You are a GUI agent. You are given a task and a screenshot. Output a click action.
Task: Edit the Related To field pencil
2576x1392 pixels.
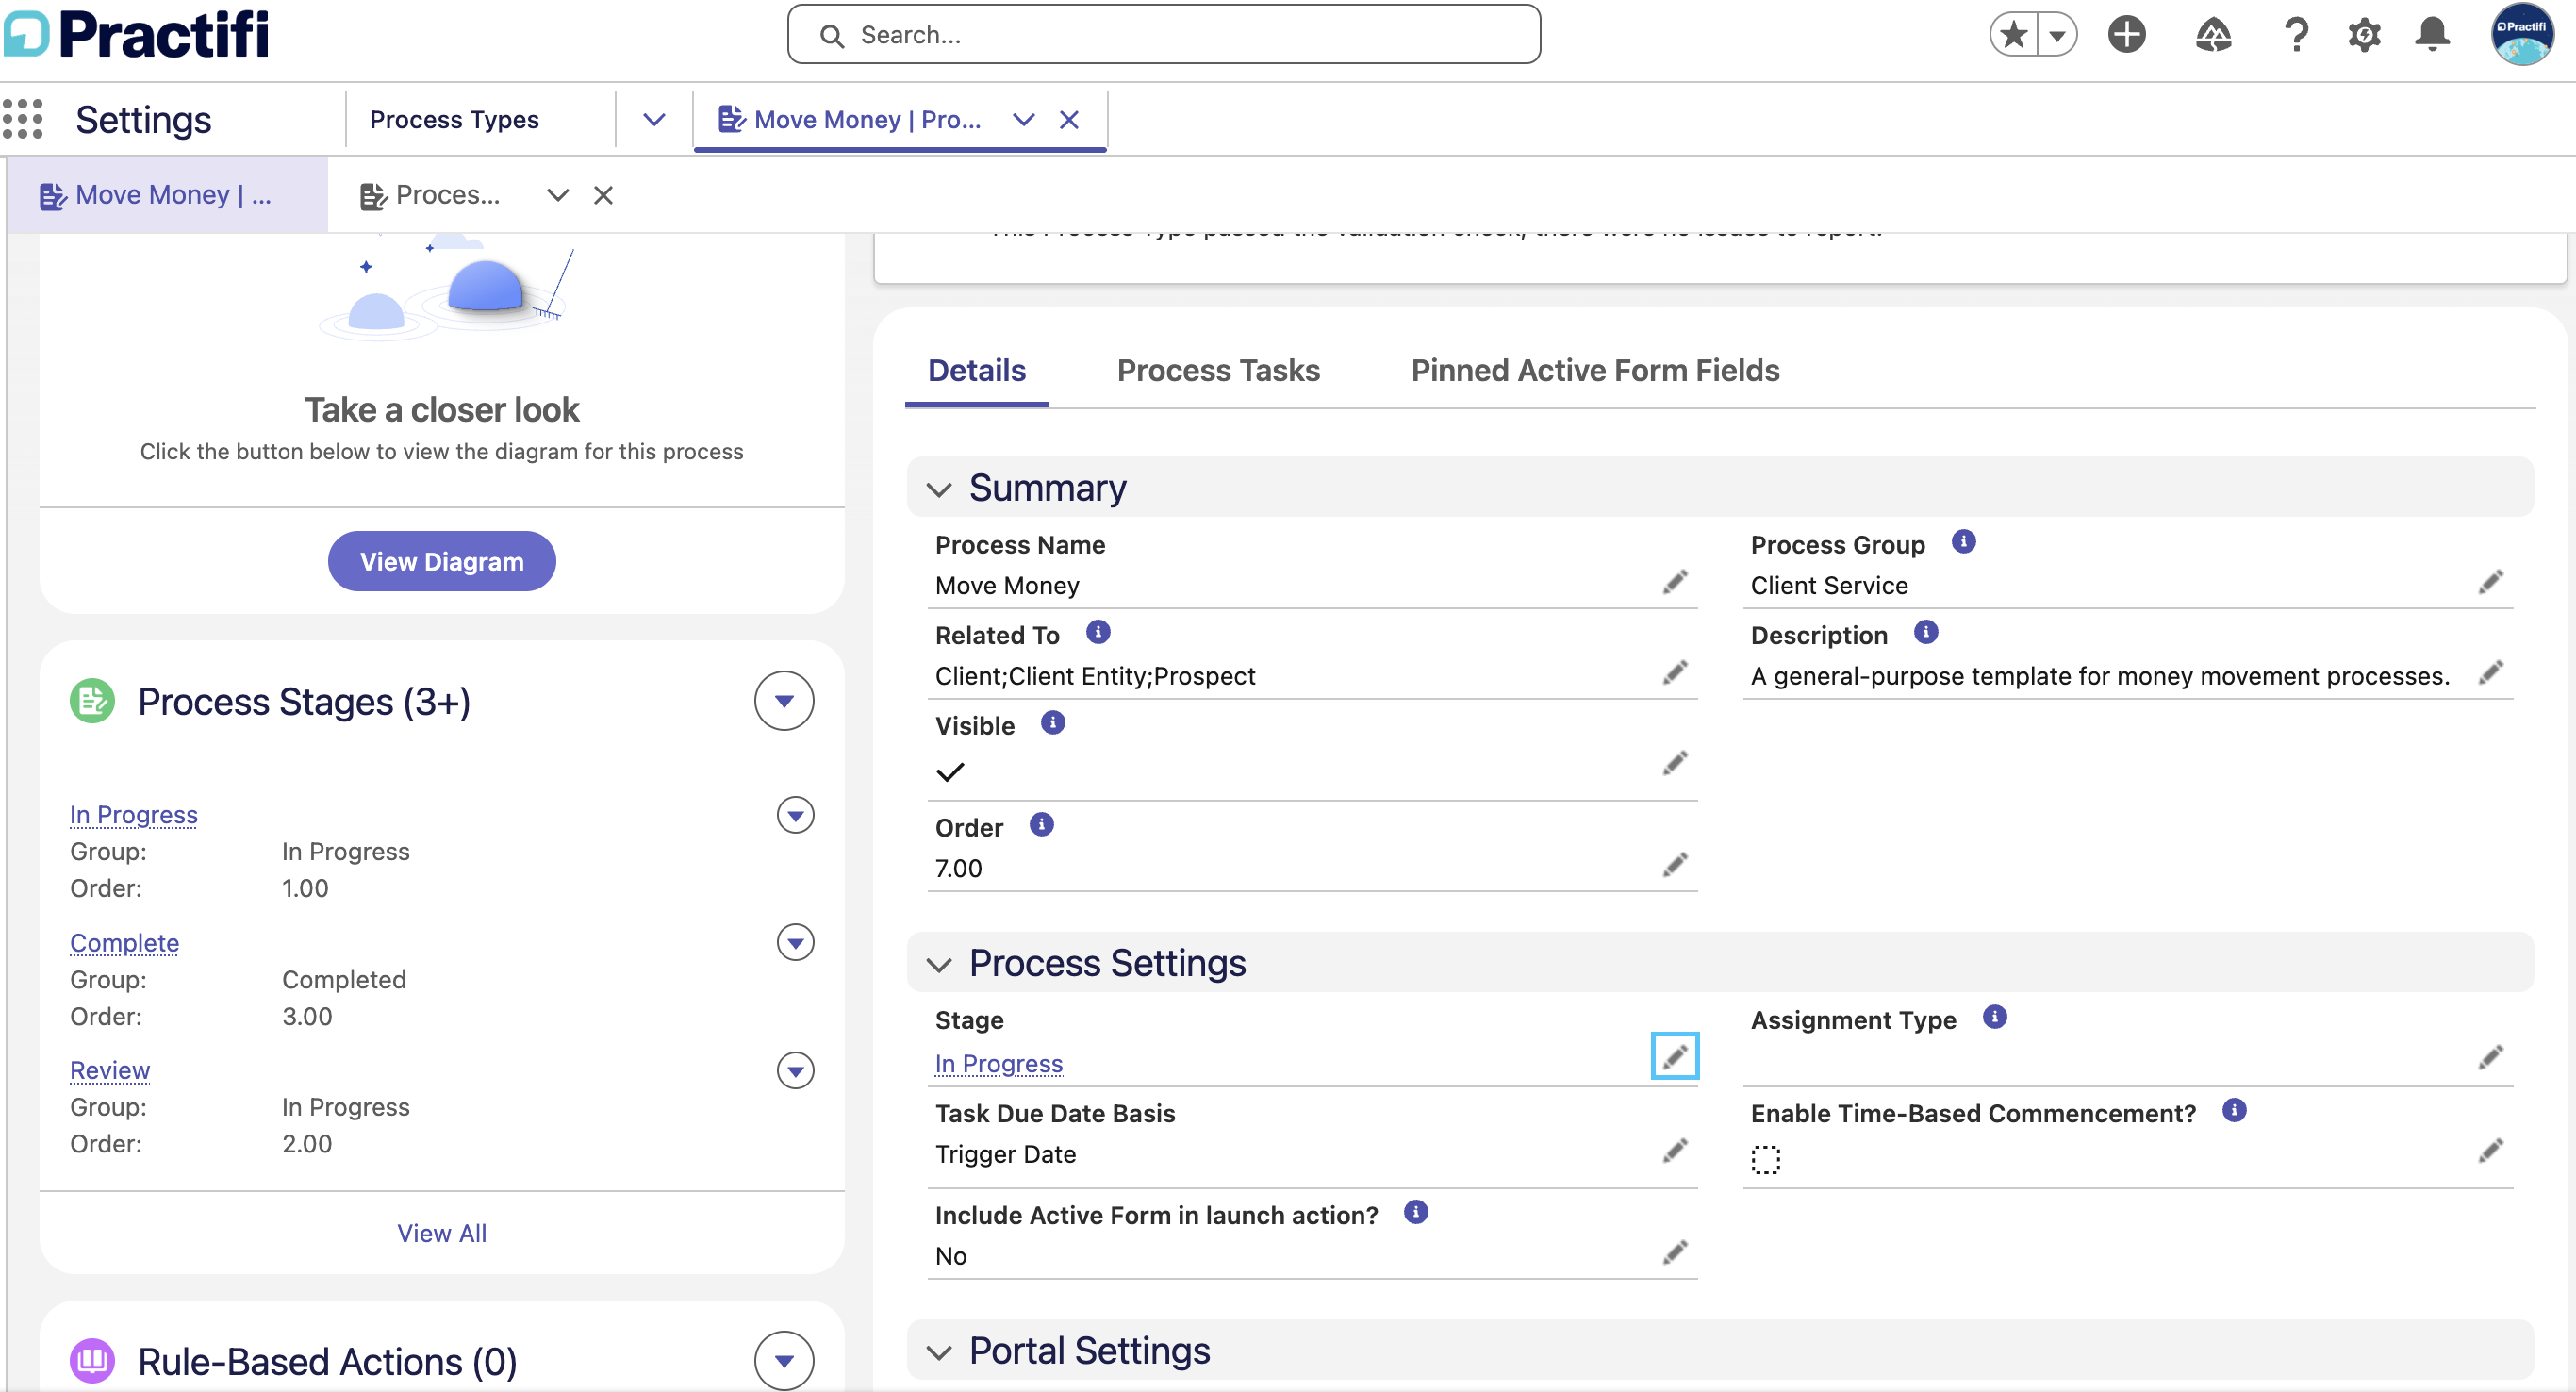pyautogui.click(x=1675, y=673)
